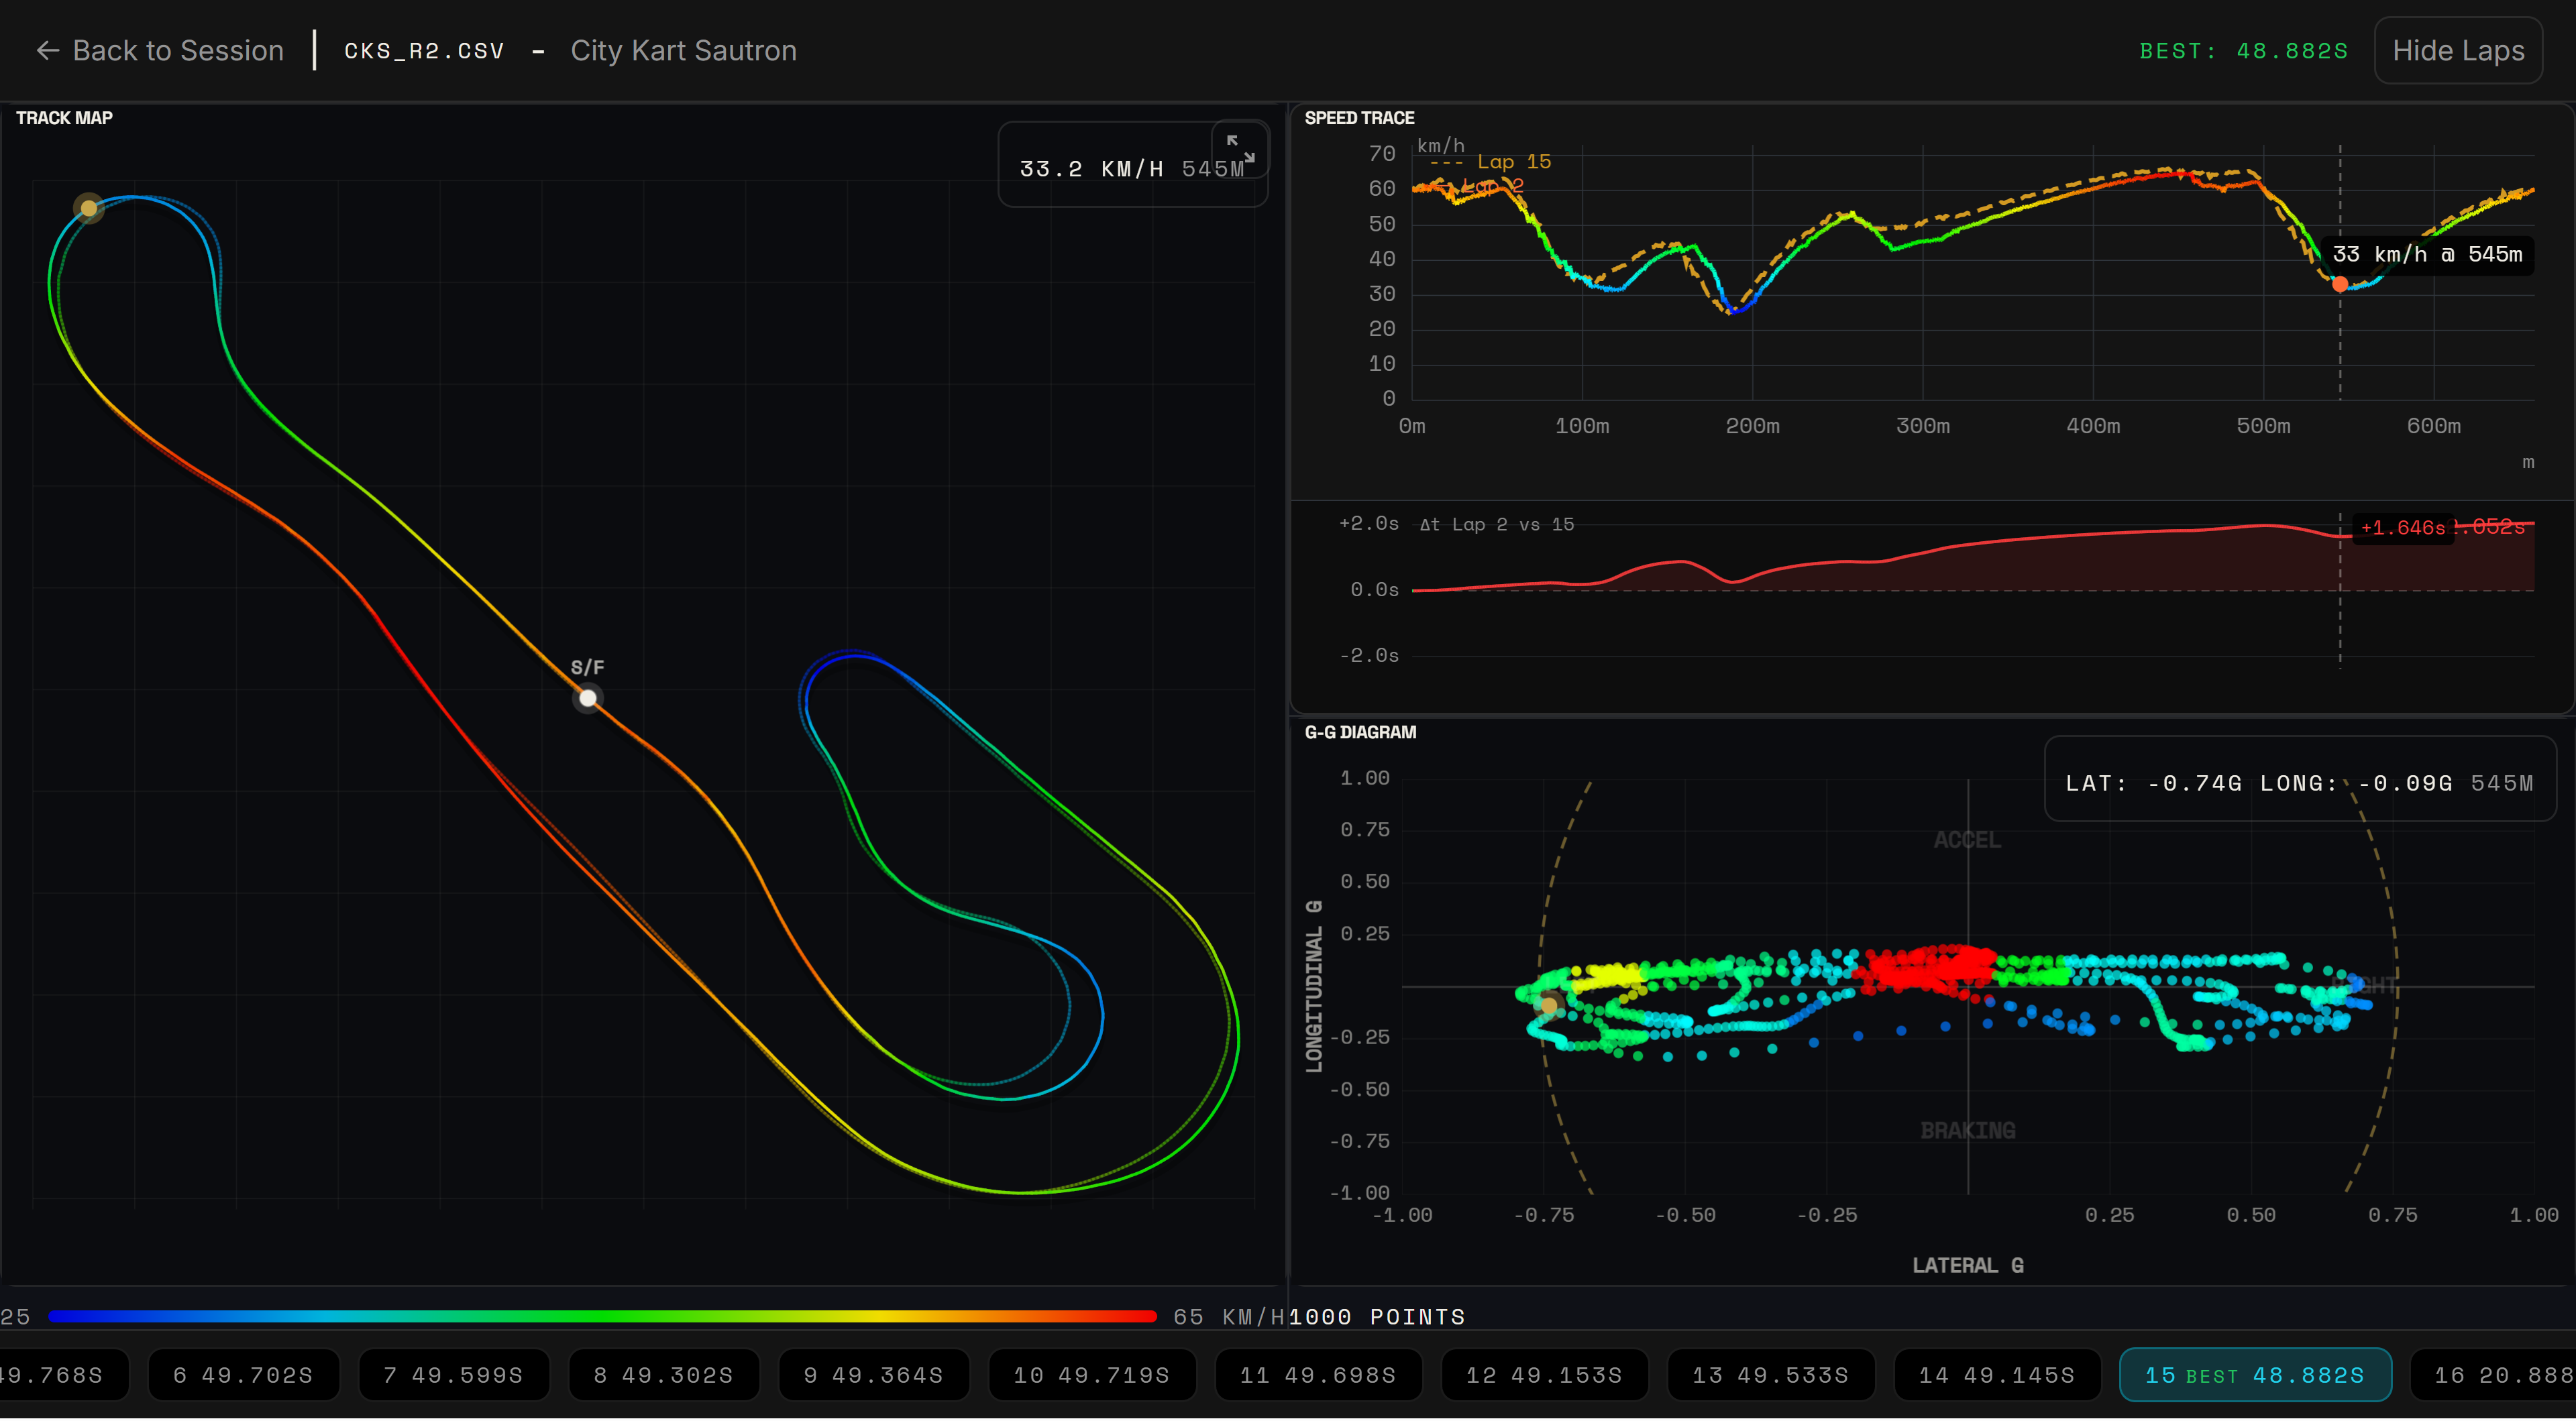
Task: Click the +1.646s delta label
Action: tap(2402, 528)
